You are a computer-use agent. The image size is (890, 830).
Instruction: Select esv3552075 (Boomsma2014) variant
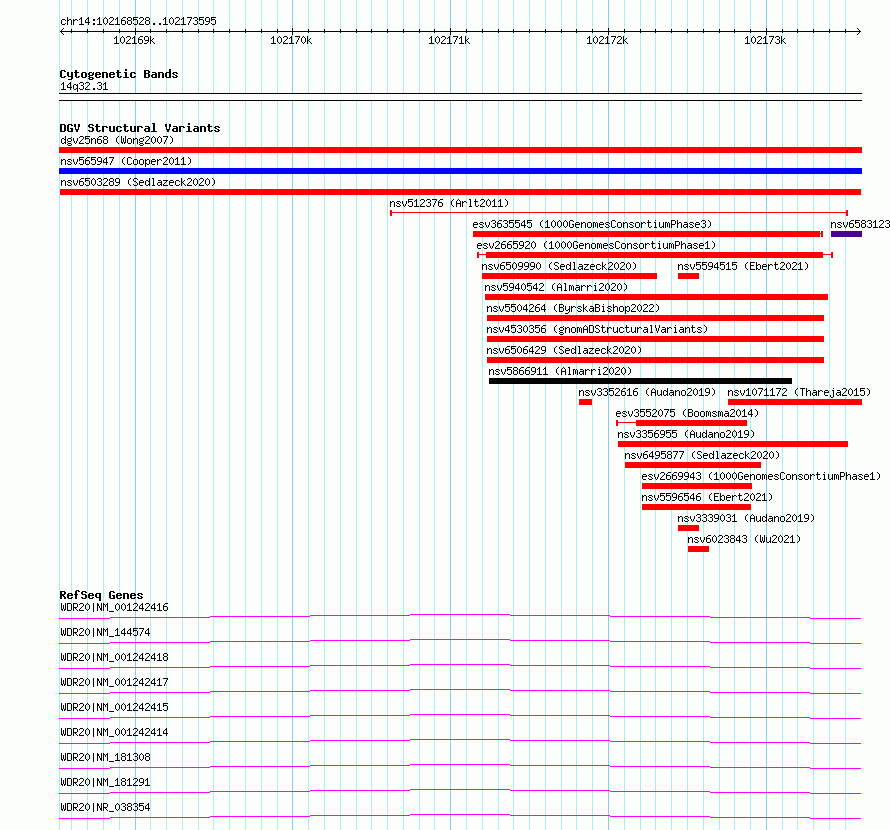coord(687,413)
